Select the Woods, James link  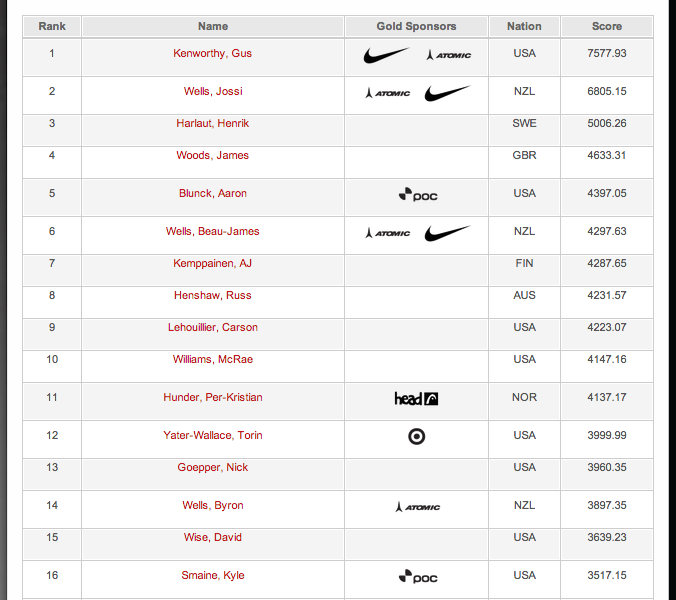212,155
